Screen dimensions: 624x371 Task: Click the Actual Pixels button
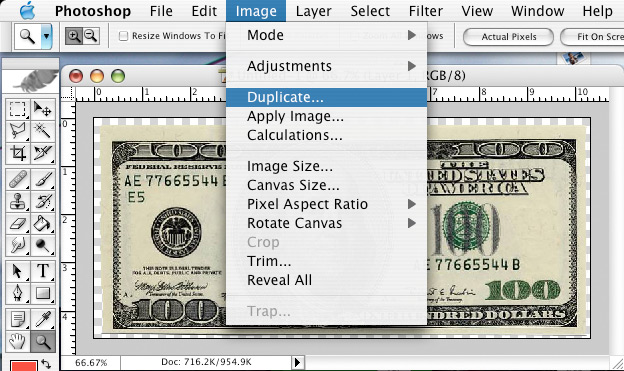click(509, 37)
